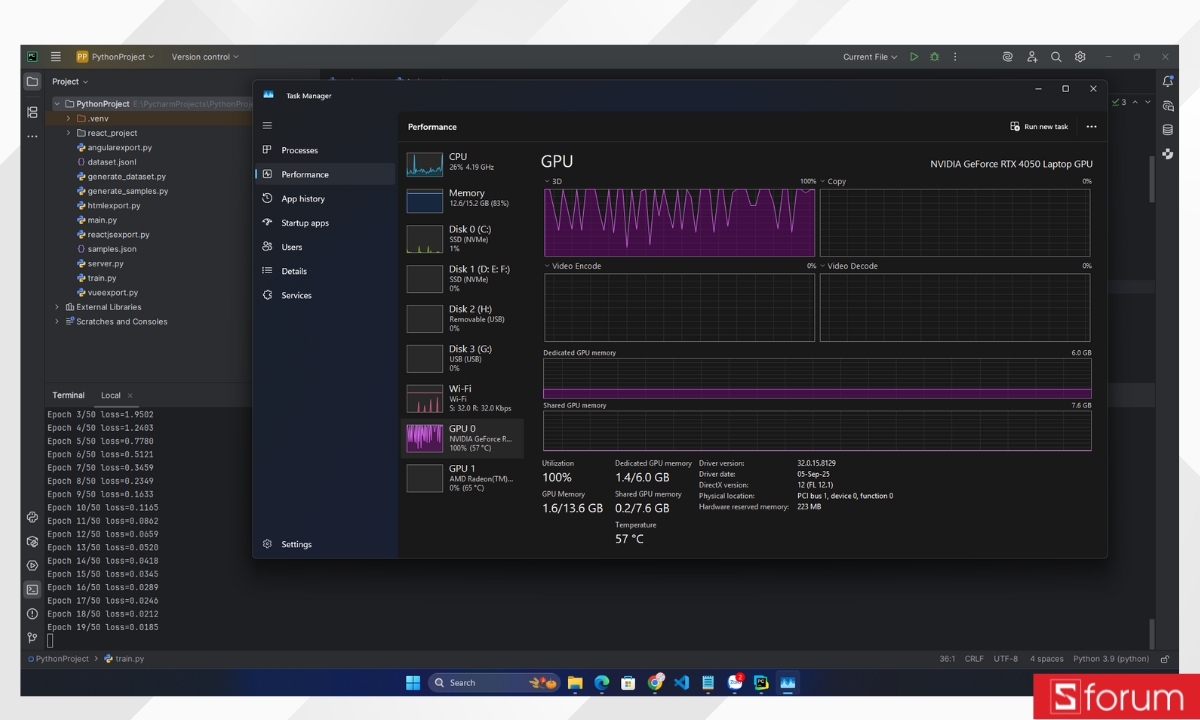Image resolution: width=1200 pixels, height=720 pixels.
Task: Open AI chat icon in right sidebar
Action: coord(1167,106)
